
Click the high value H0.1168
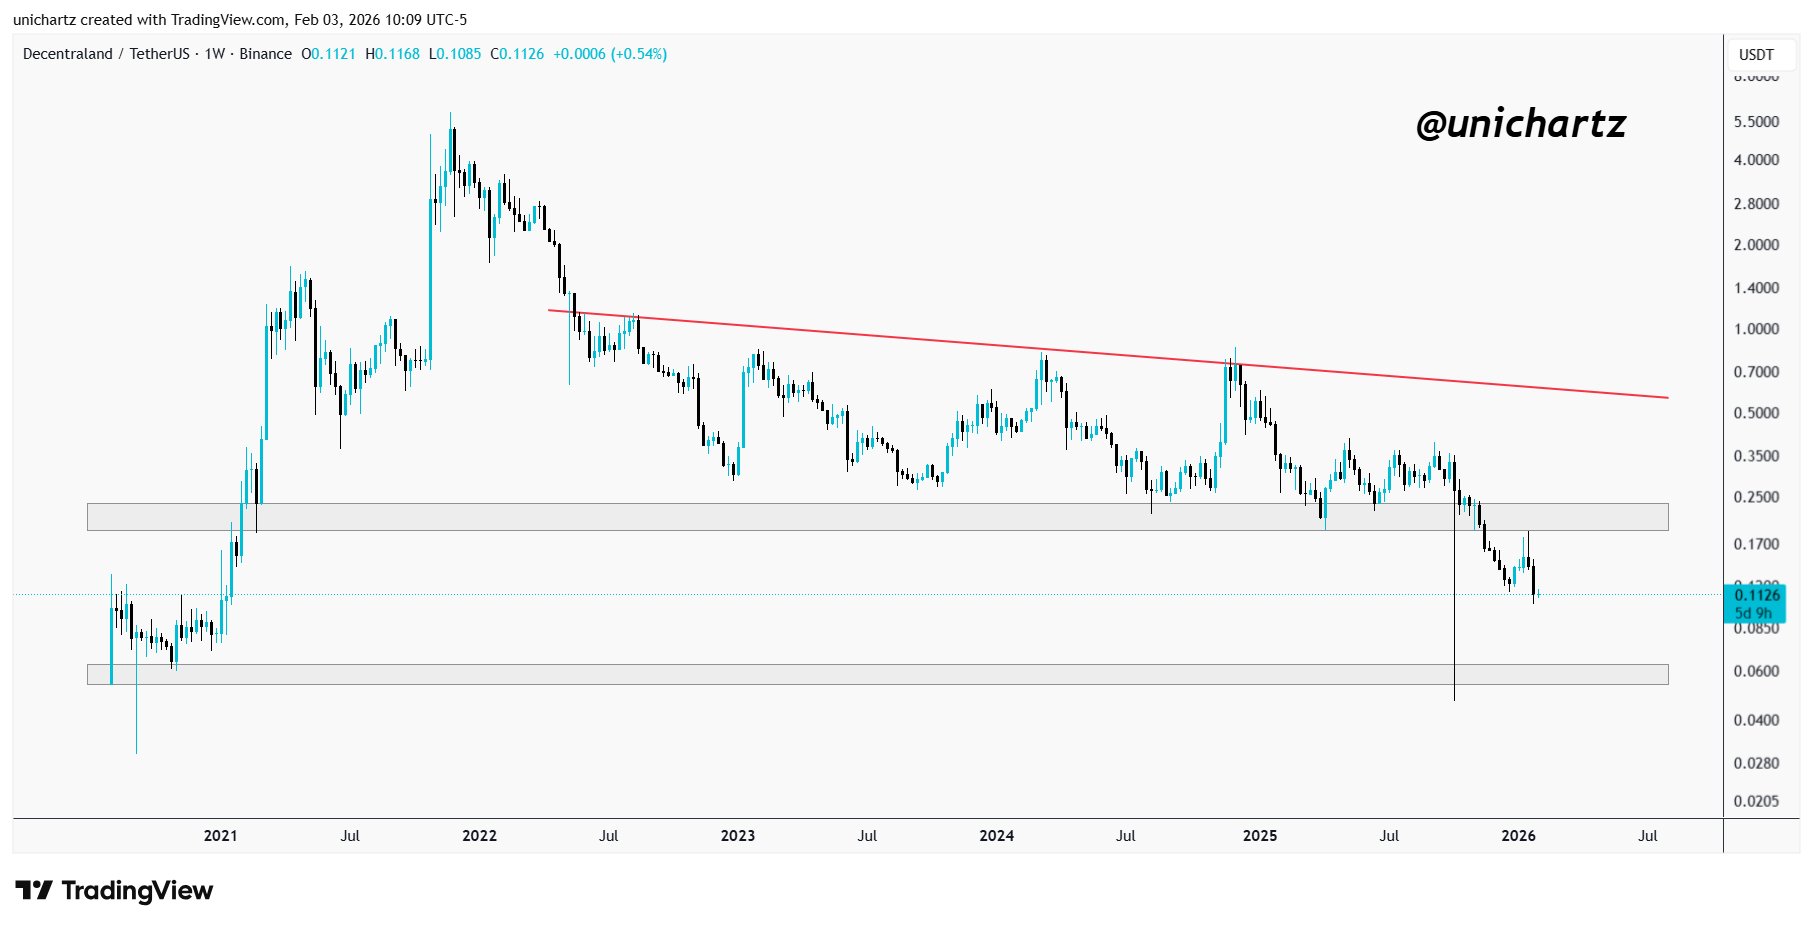tap(393, 54)
